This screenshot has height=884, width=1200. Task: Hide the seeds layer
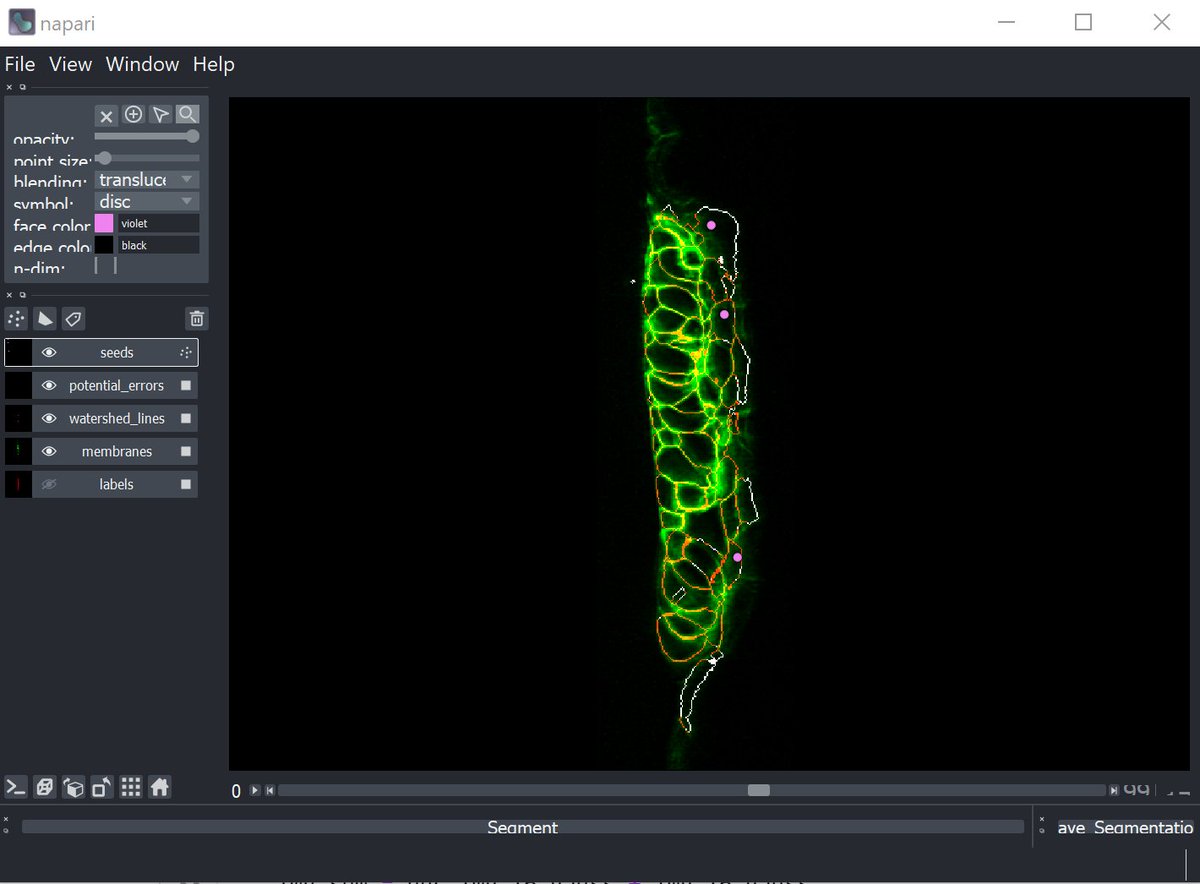(49, 352)
